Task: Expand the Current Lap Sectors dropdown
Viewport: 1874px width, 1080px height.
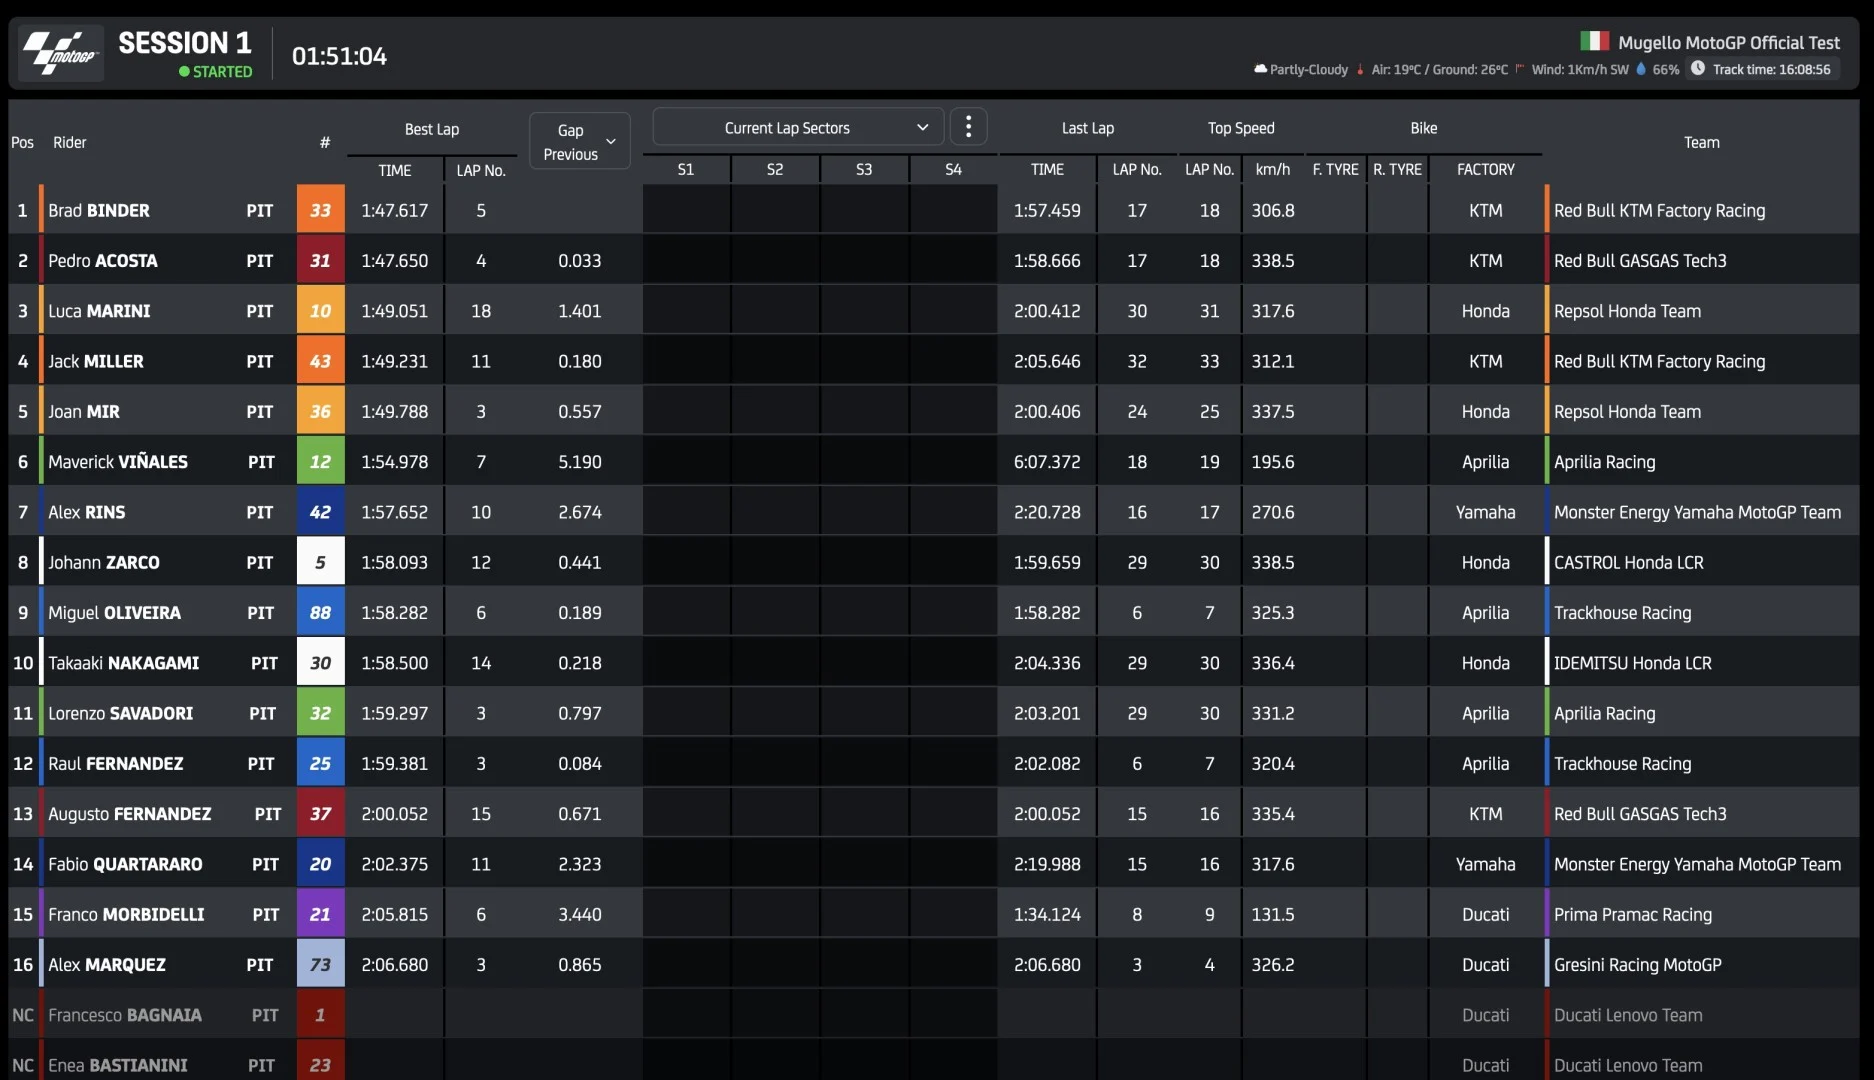Action: point(798,127)
